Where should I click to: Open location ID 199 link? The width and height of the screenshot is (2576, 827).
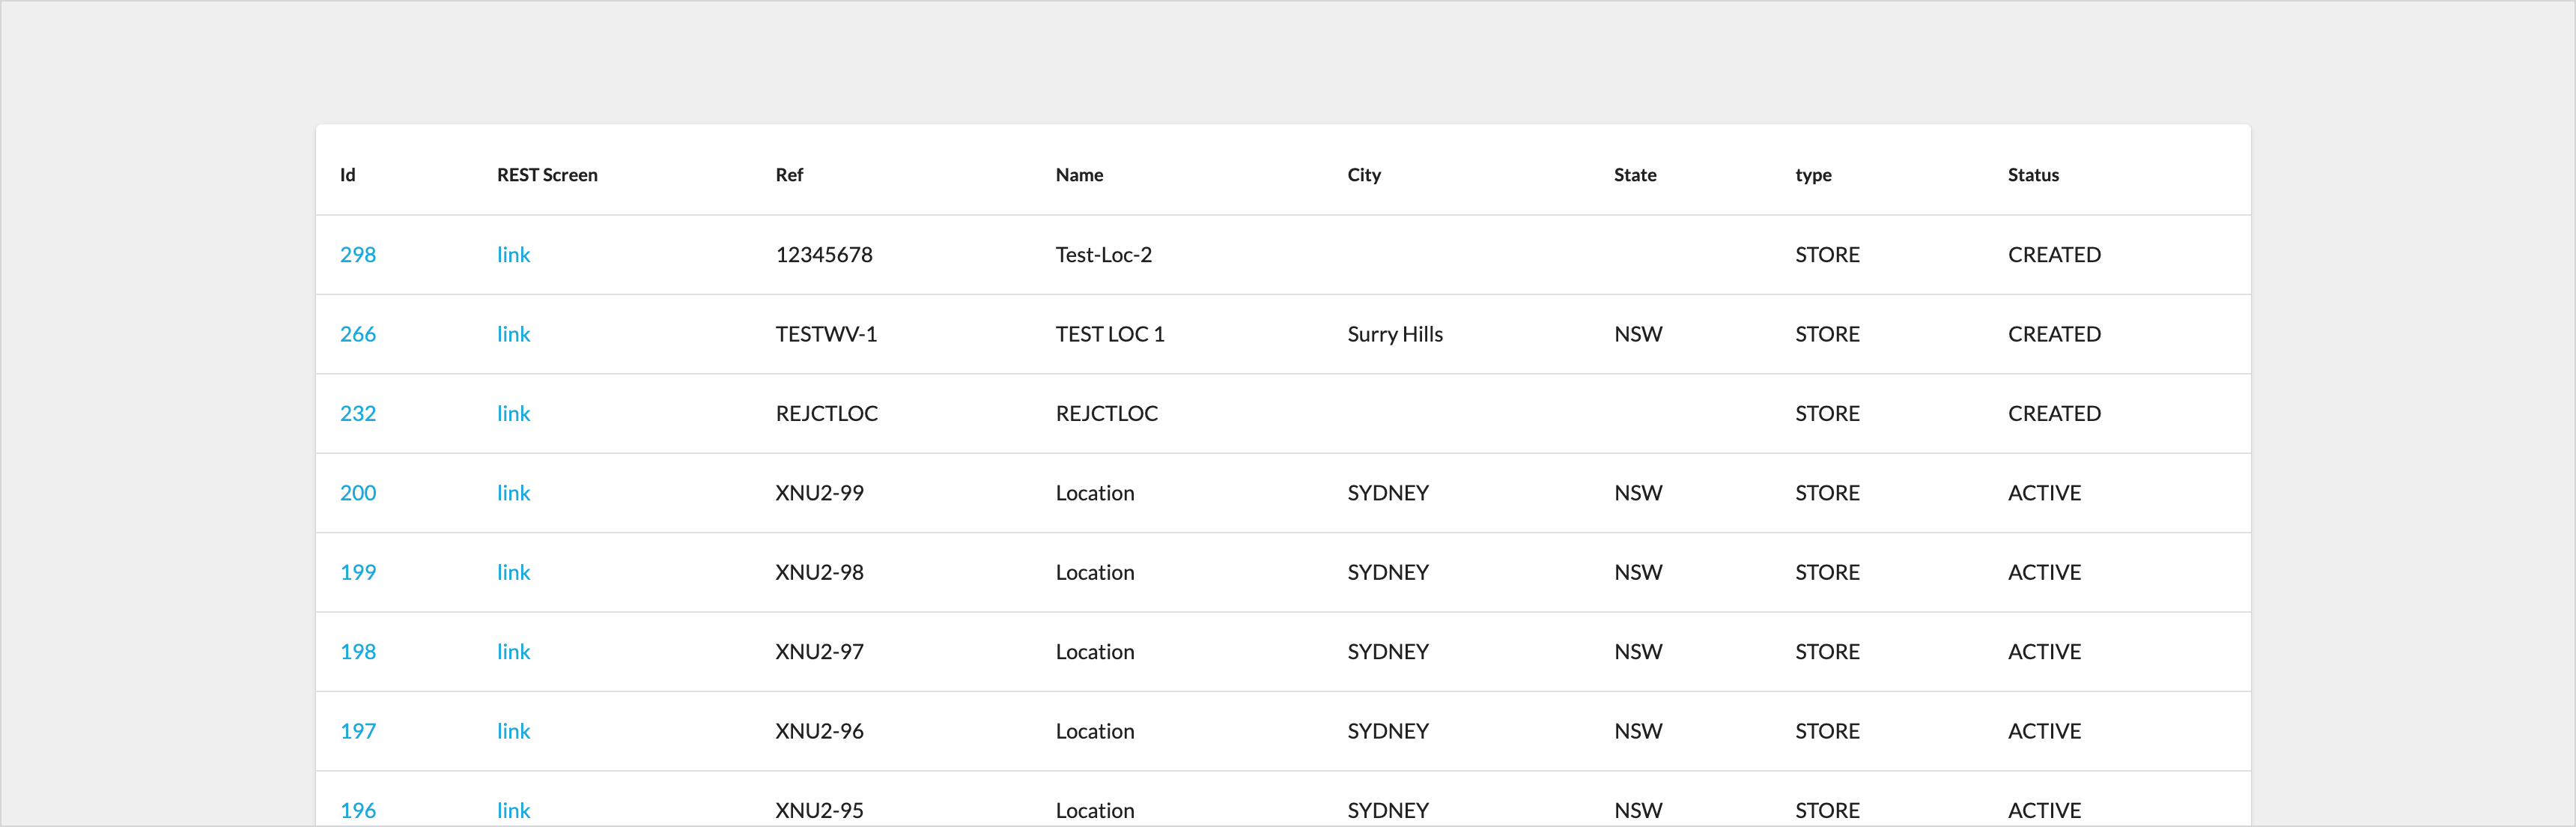click(x=357, y=573)
